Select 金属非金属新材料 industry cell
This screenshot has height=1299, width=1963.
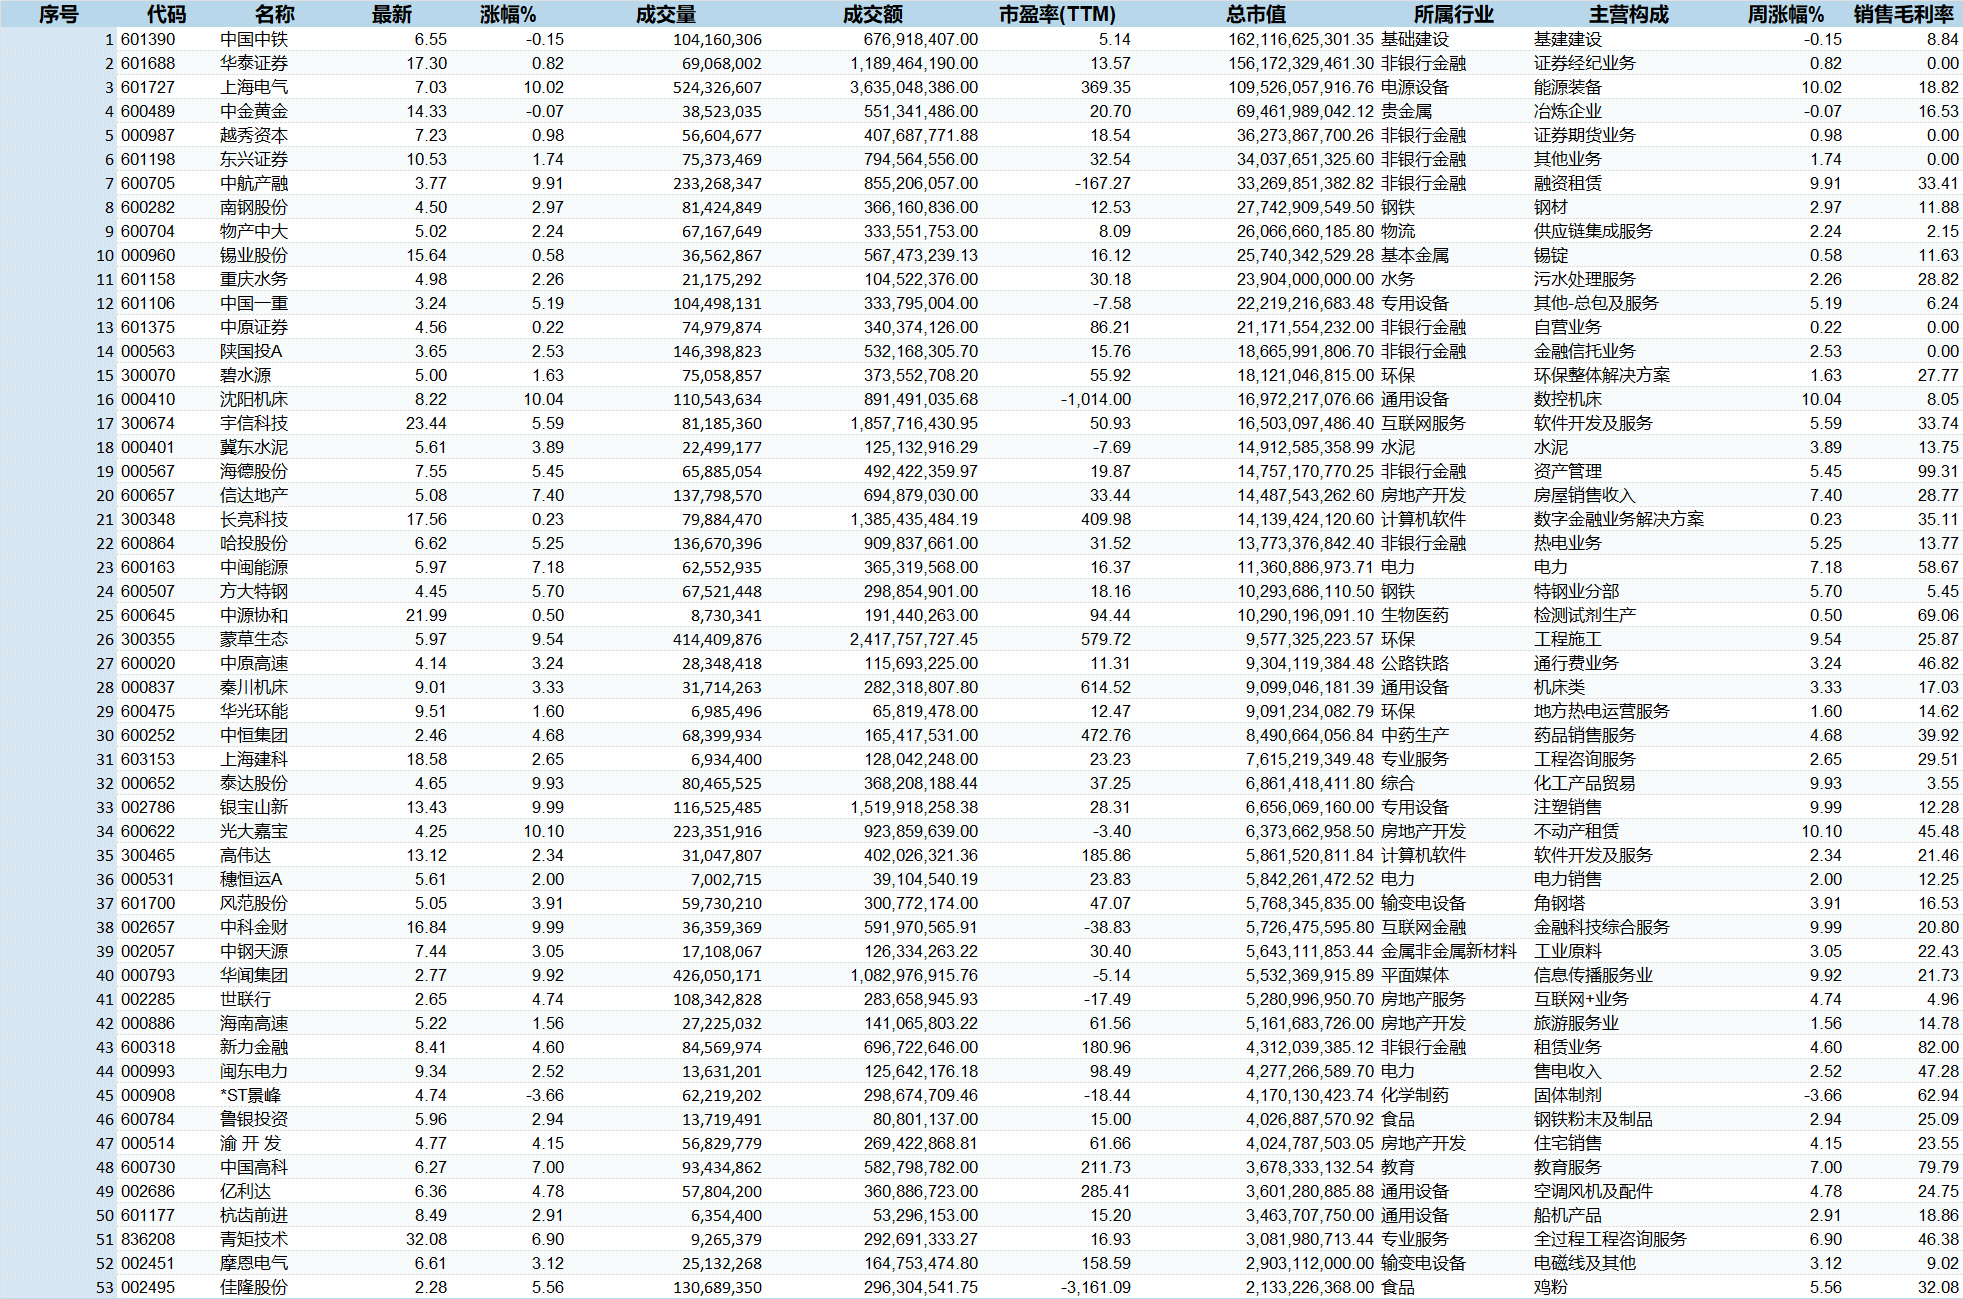coord(1448,951)
